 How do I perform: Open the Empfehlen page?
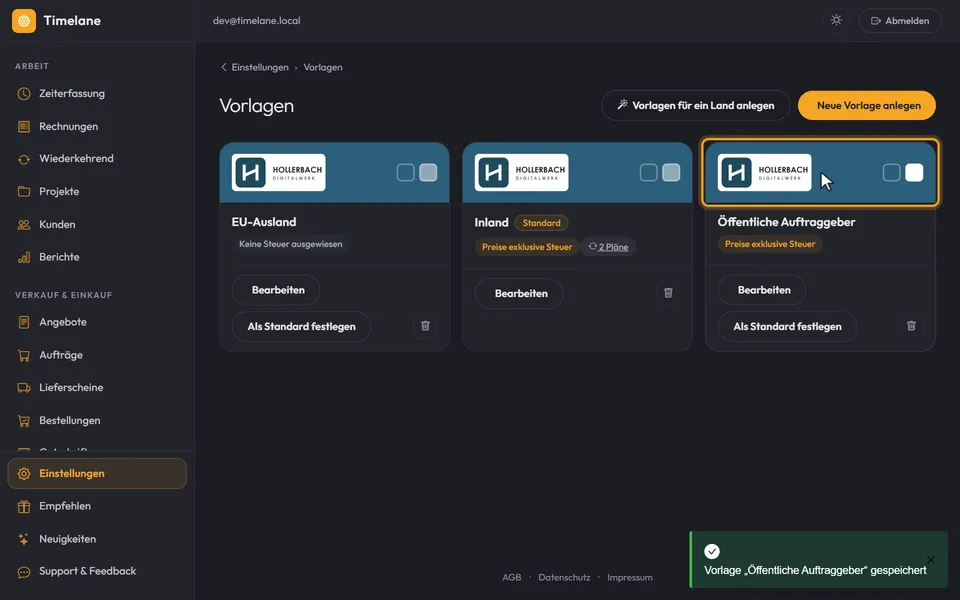[97, 506]
